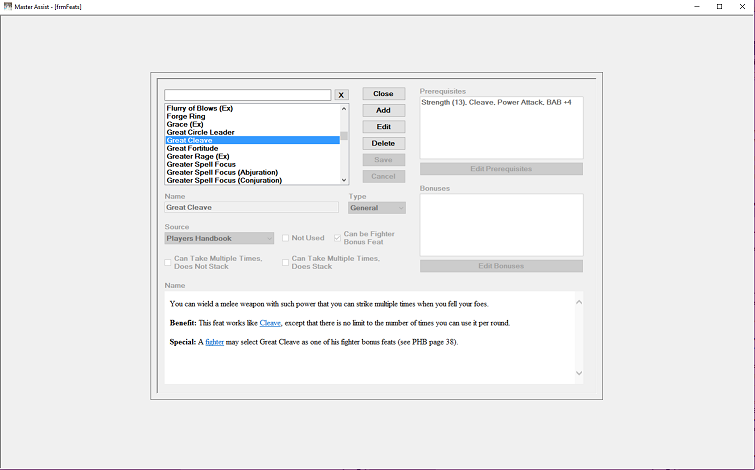Click Edit Bonuses button

point(501,266)
